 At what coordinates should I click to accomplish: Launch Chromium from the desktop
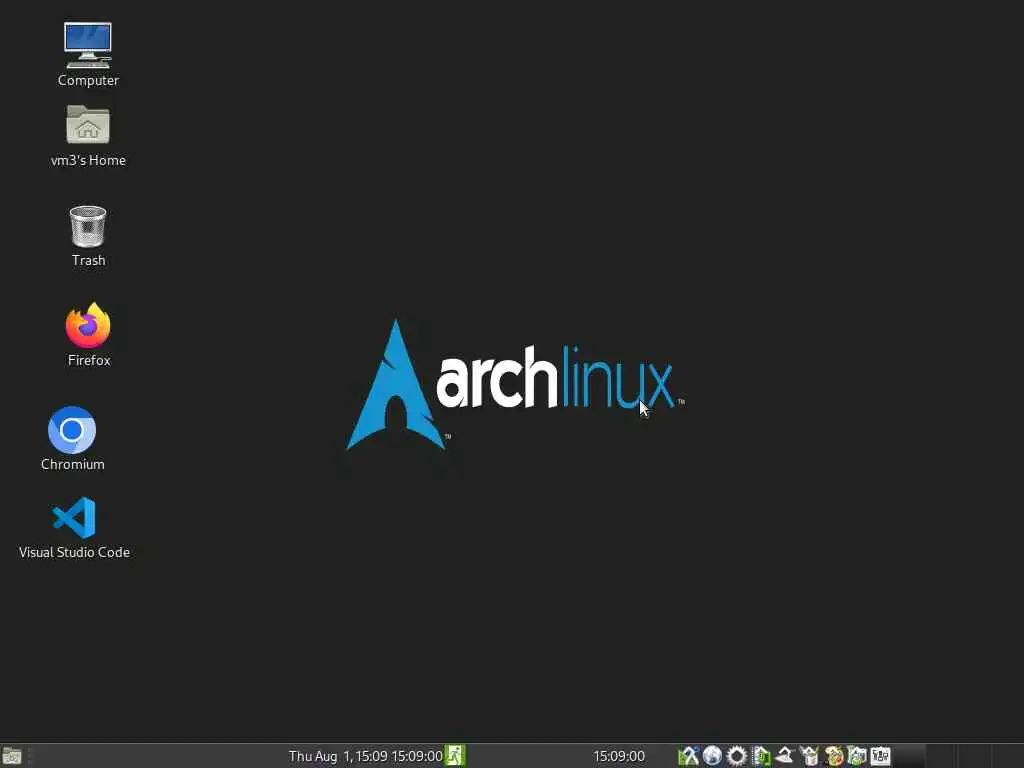click(x=72, y=430)
